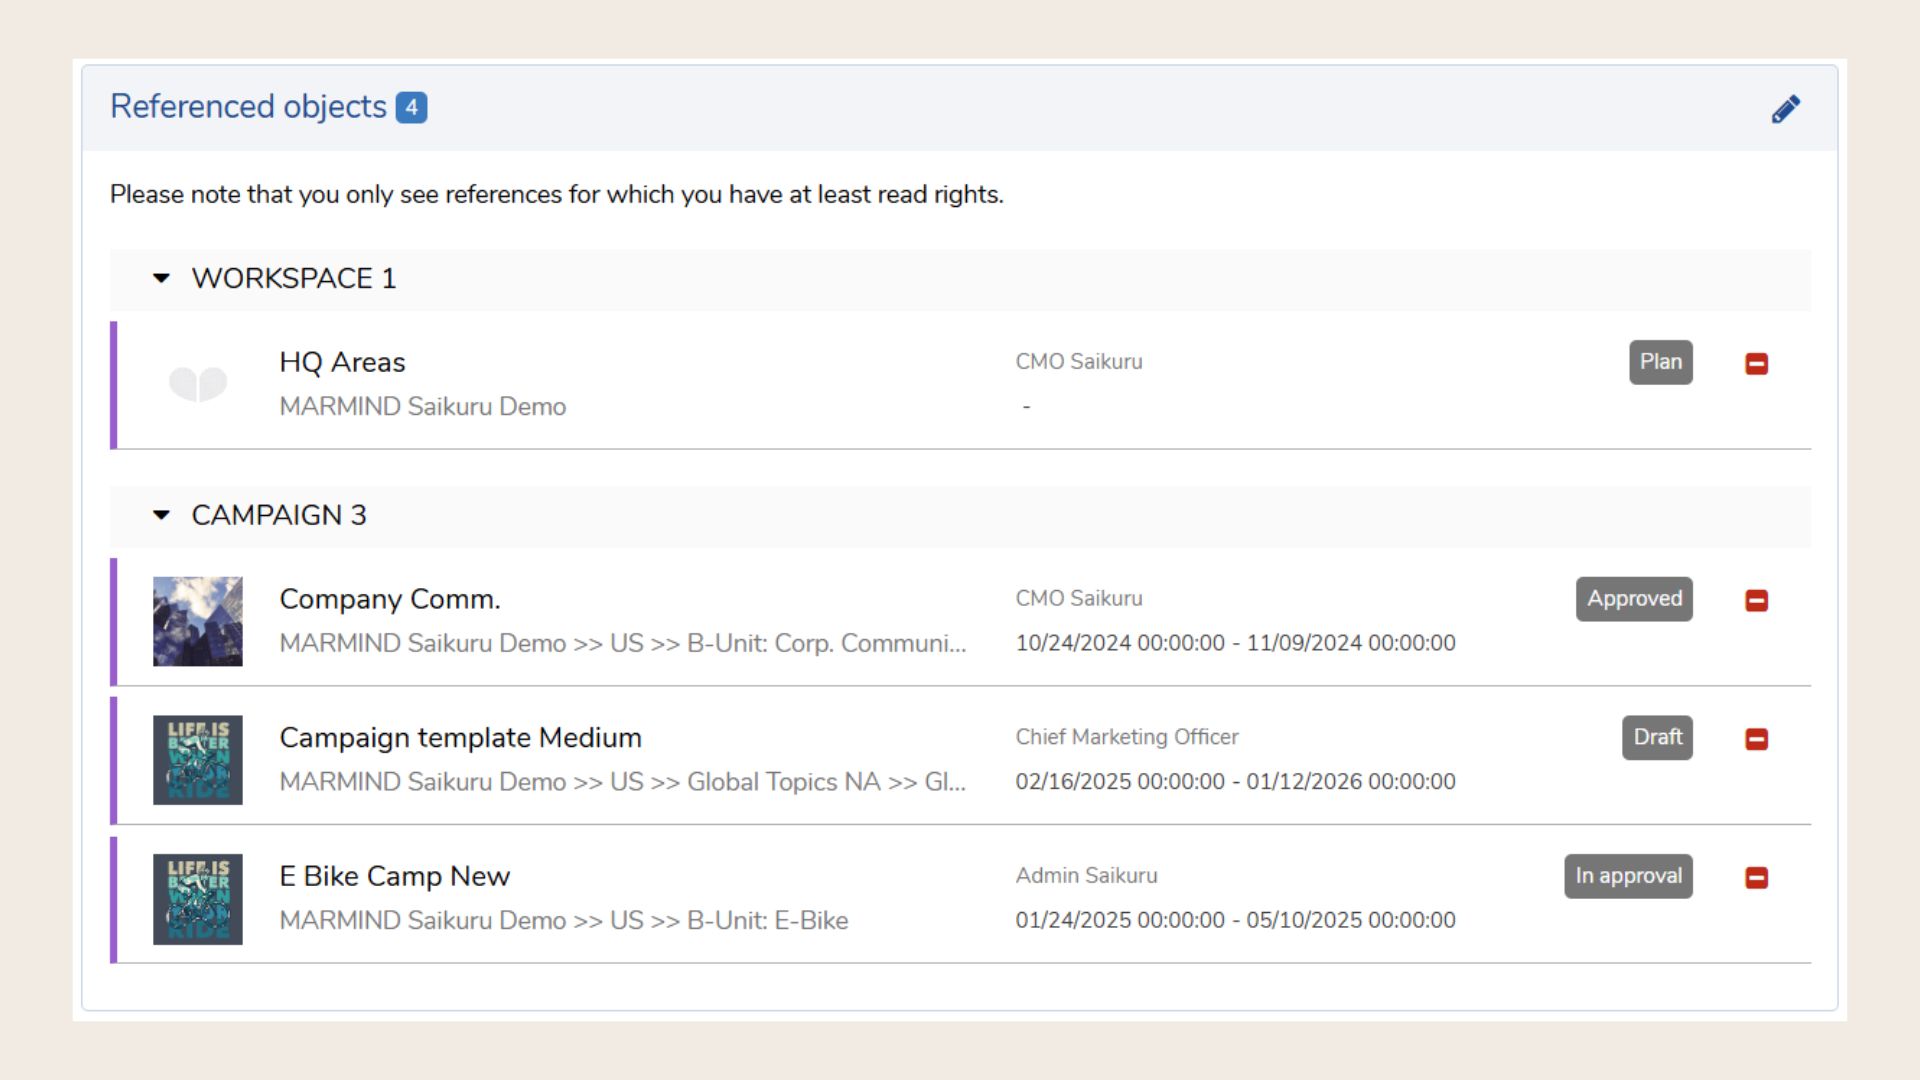Click the pencil edit icon
The image size is (1920, 1080).
pos(1785,109)
